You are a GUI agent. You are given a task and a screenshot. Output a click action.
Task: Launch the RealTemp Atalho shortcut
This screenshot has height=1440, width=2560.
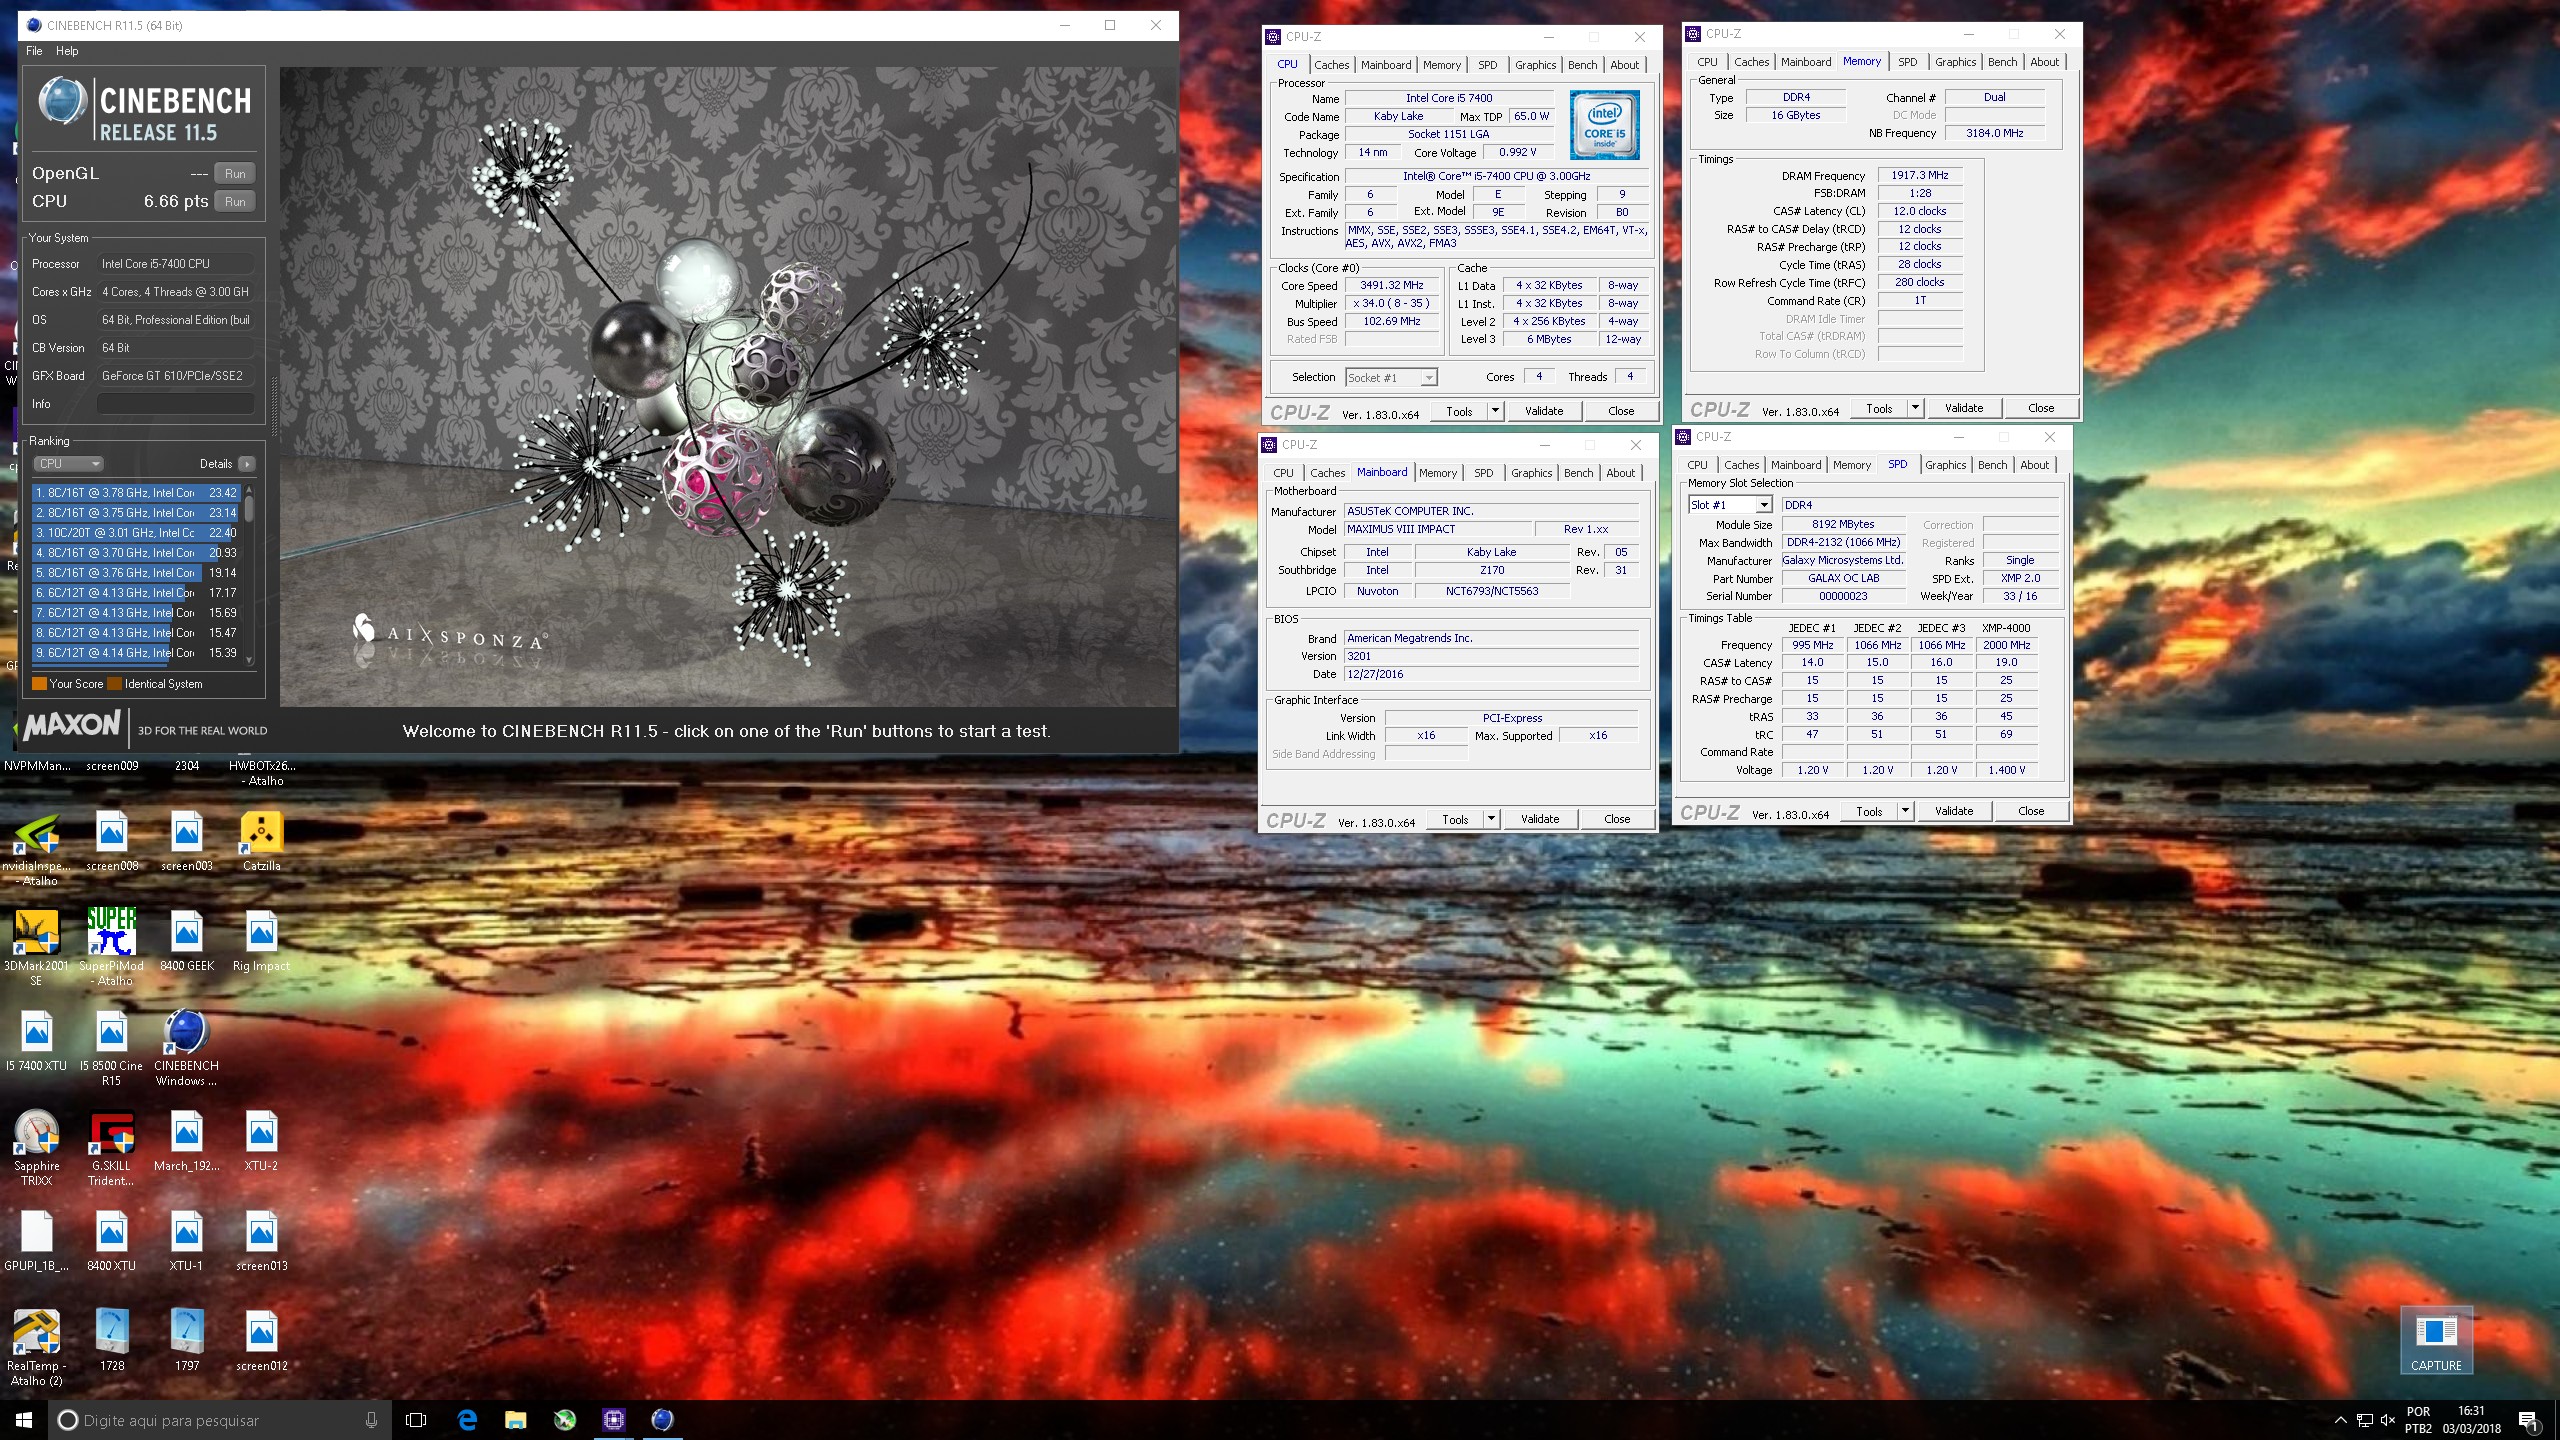(37, 1332)
